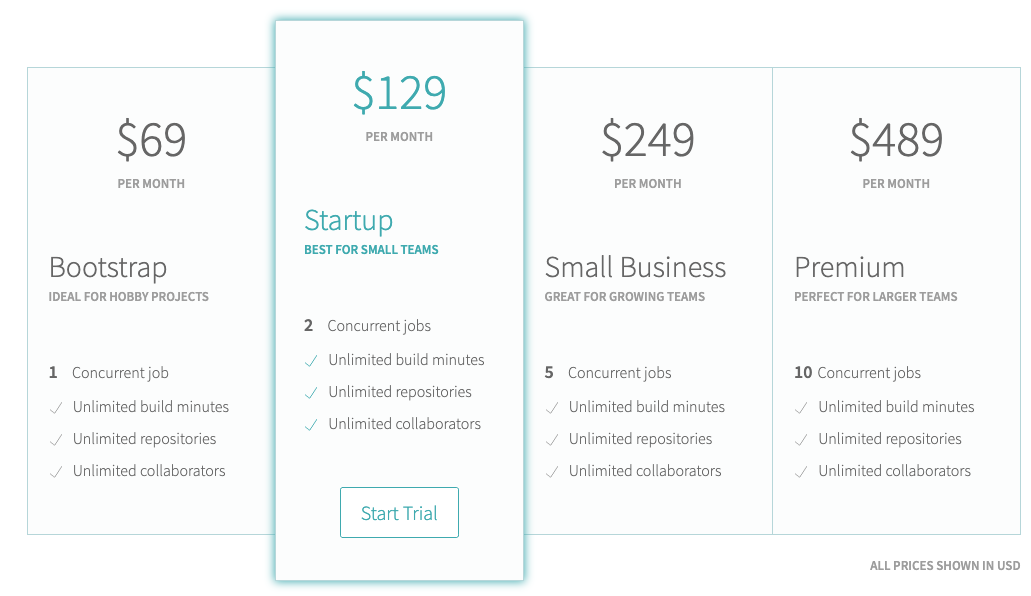
Task: Click checkmark beside Bootstrap's Unlimited collaborators
Action: [x=55, y=471]
